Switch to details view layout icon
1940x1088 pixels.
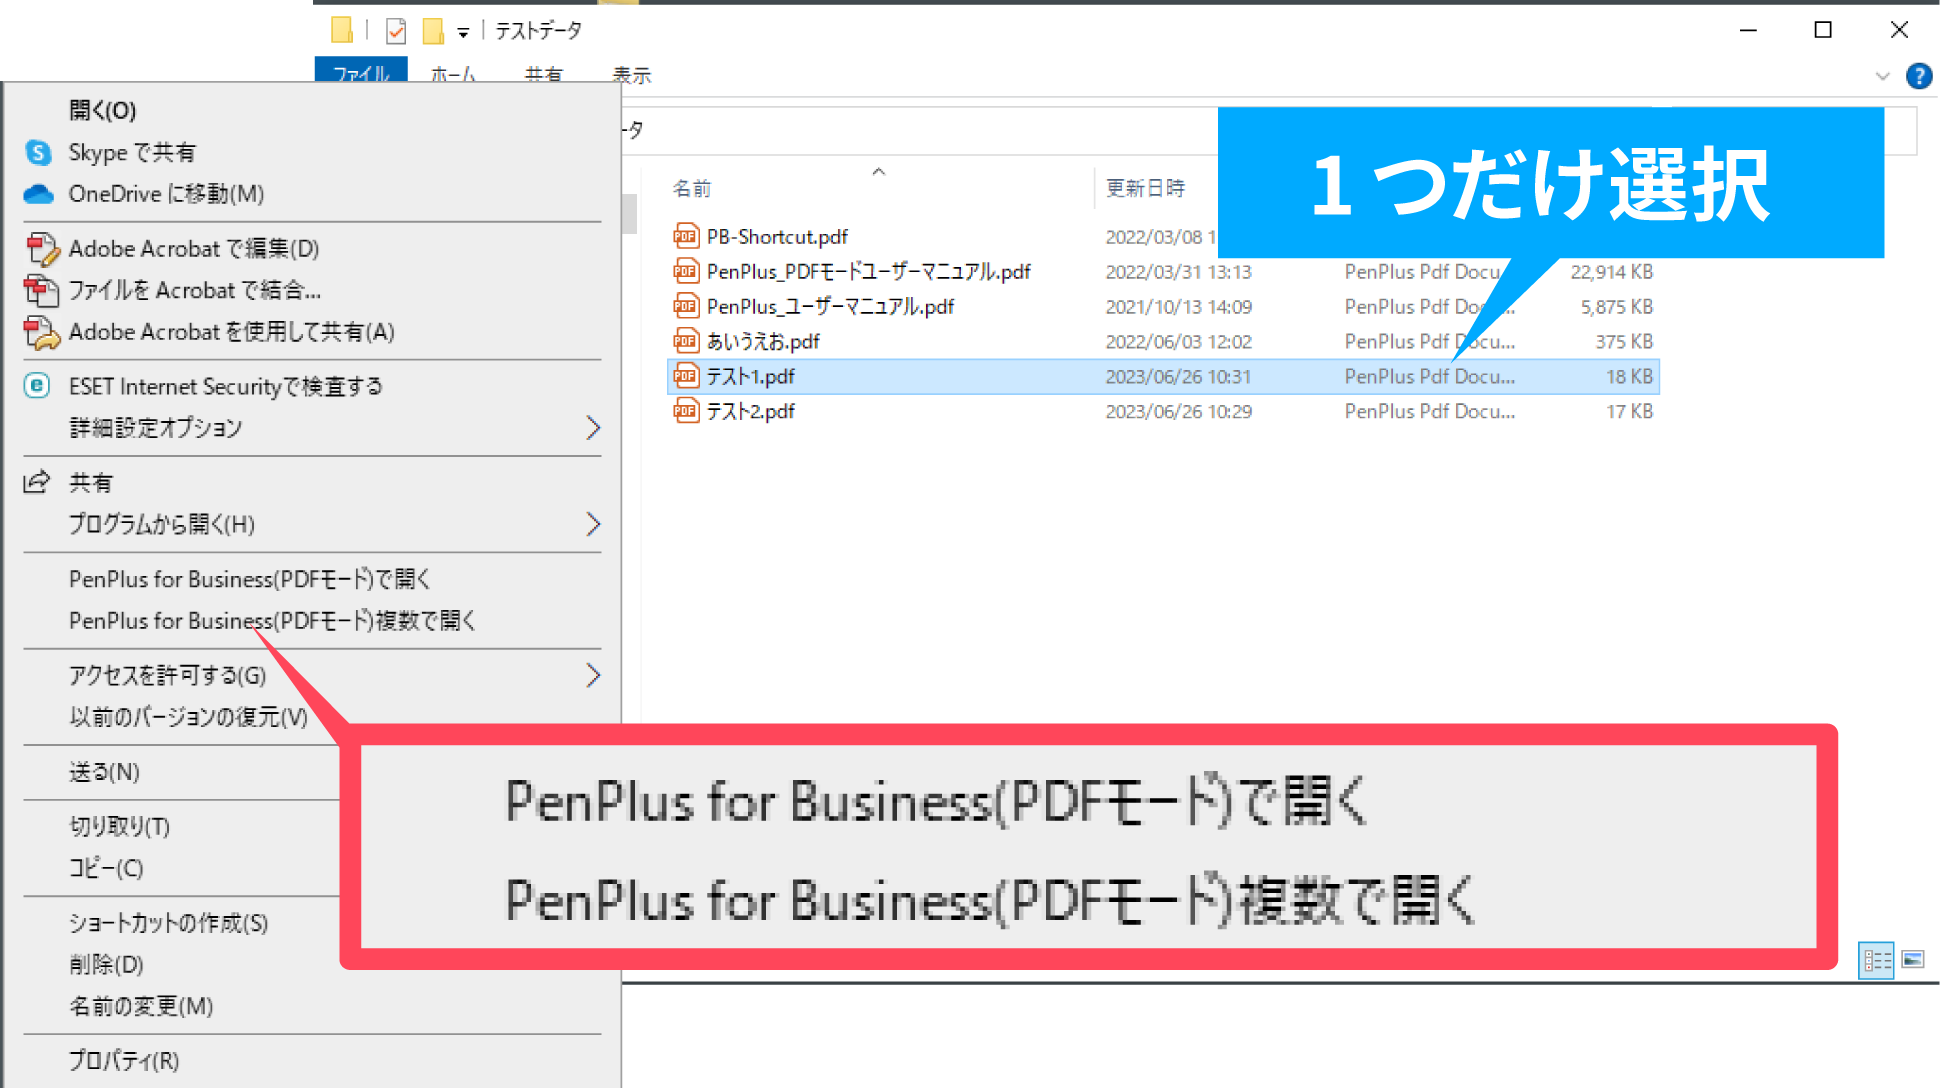coord(1876,960)
